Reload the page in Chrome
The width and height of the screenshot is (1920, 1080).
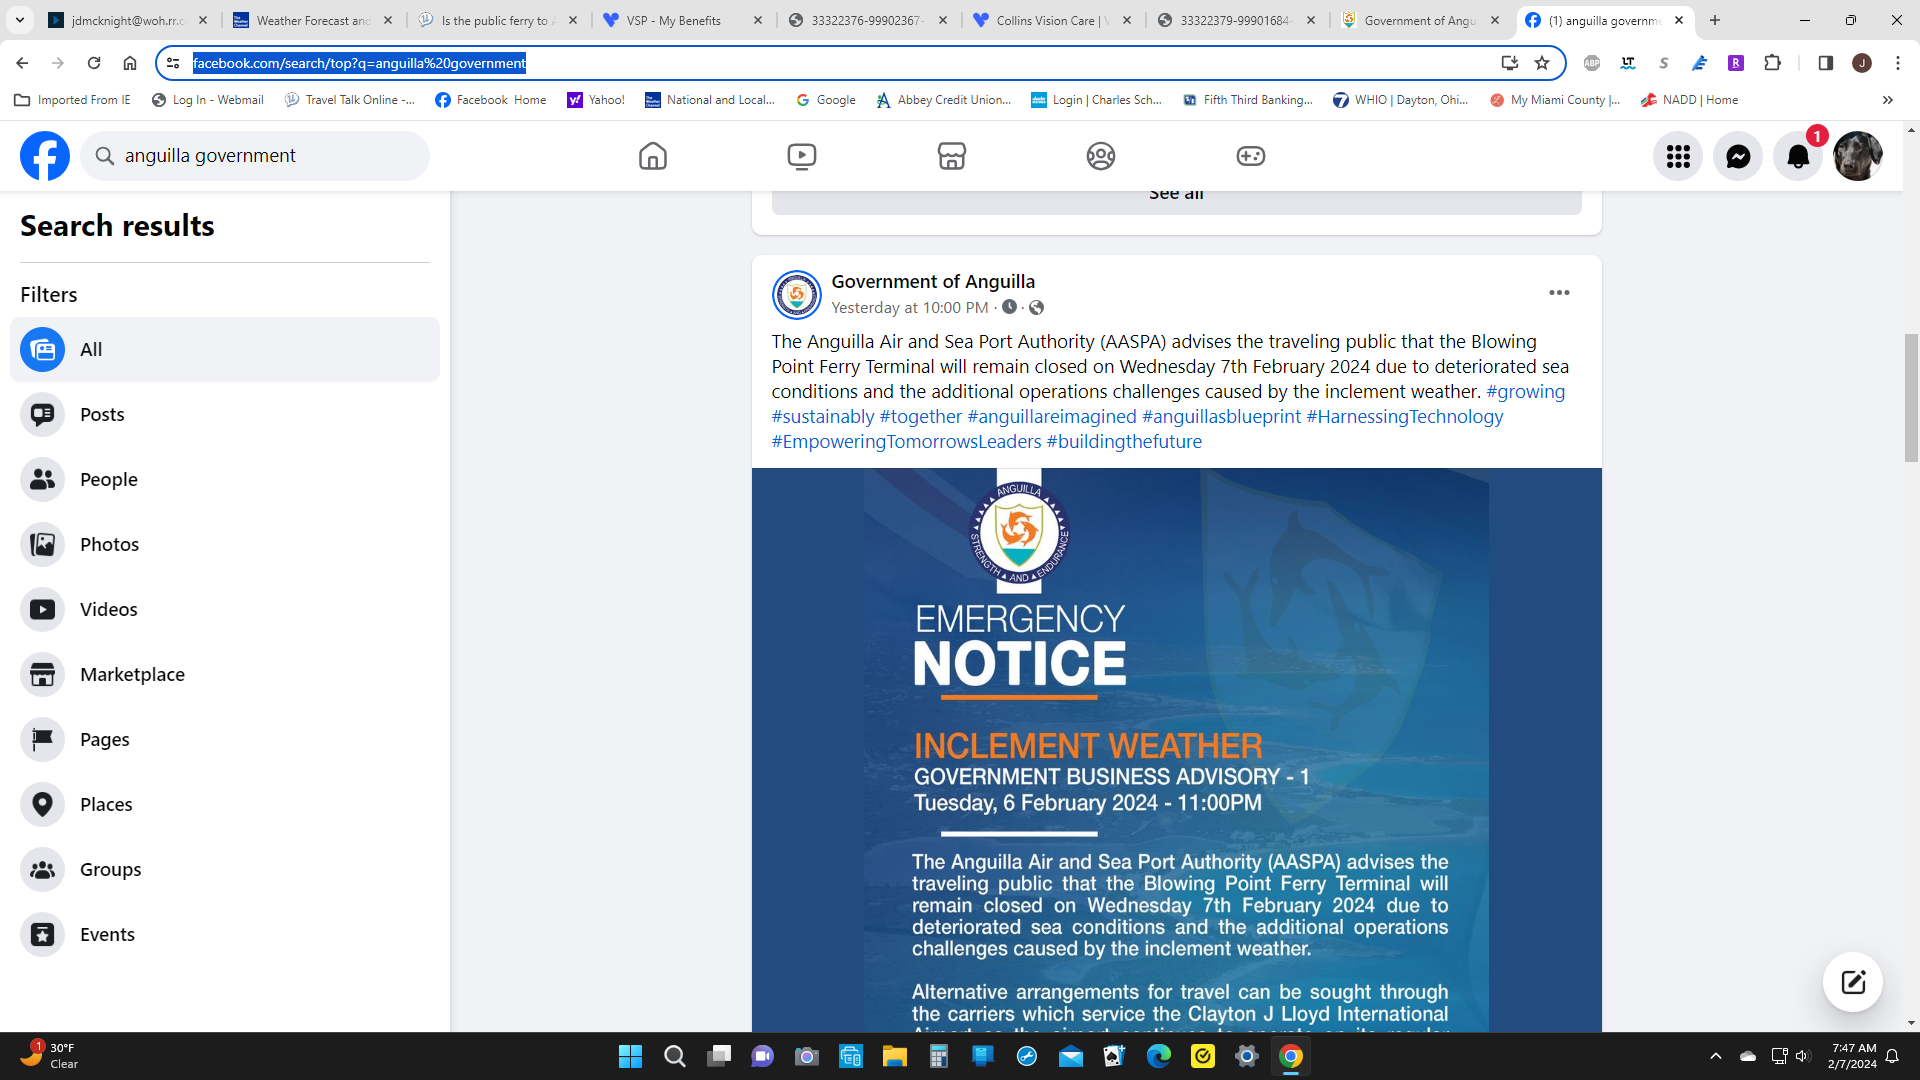click(94, 63)
